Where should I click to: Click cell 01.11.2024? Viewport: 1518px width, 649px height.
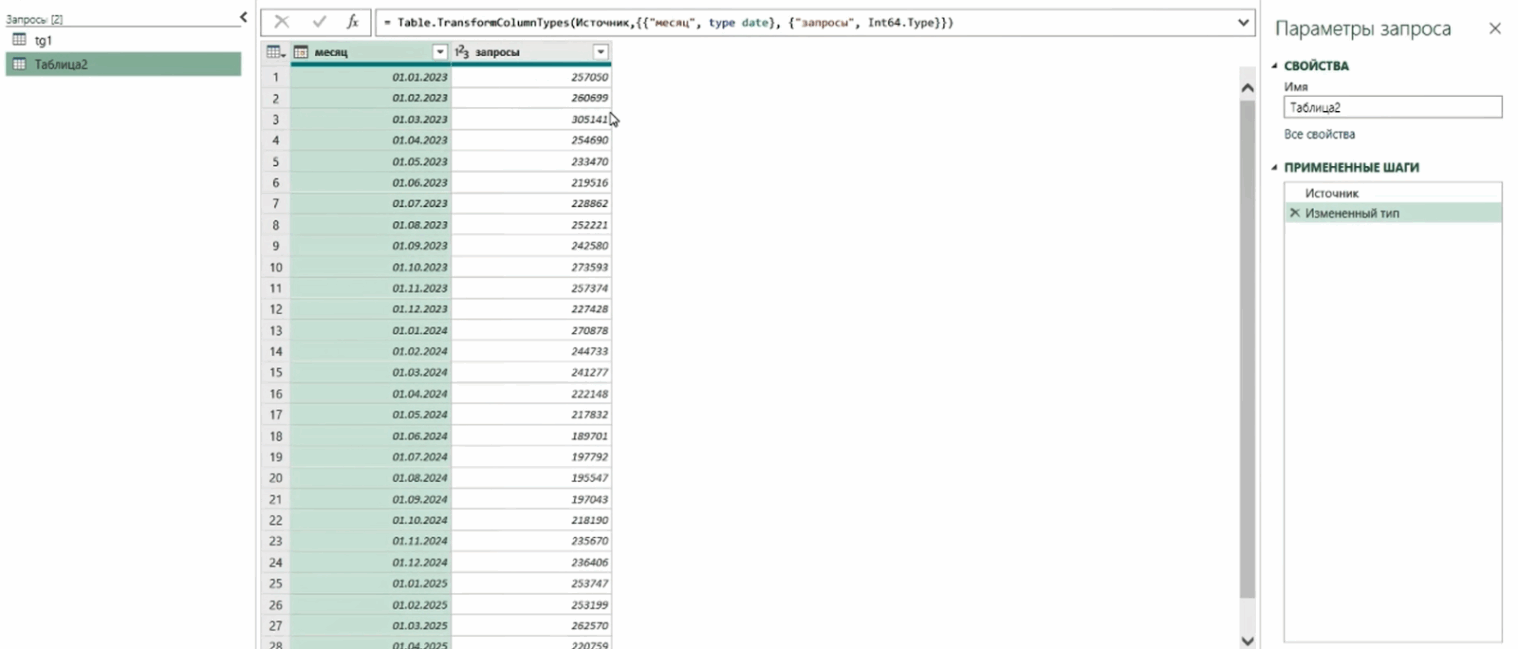(x=371, y=541)
